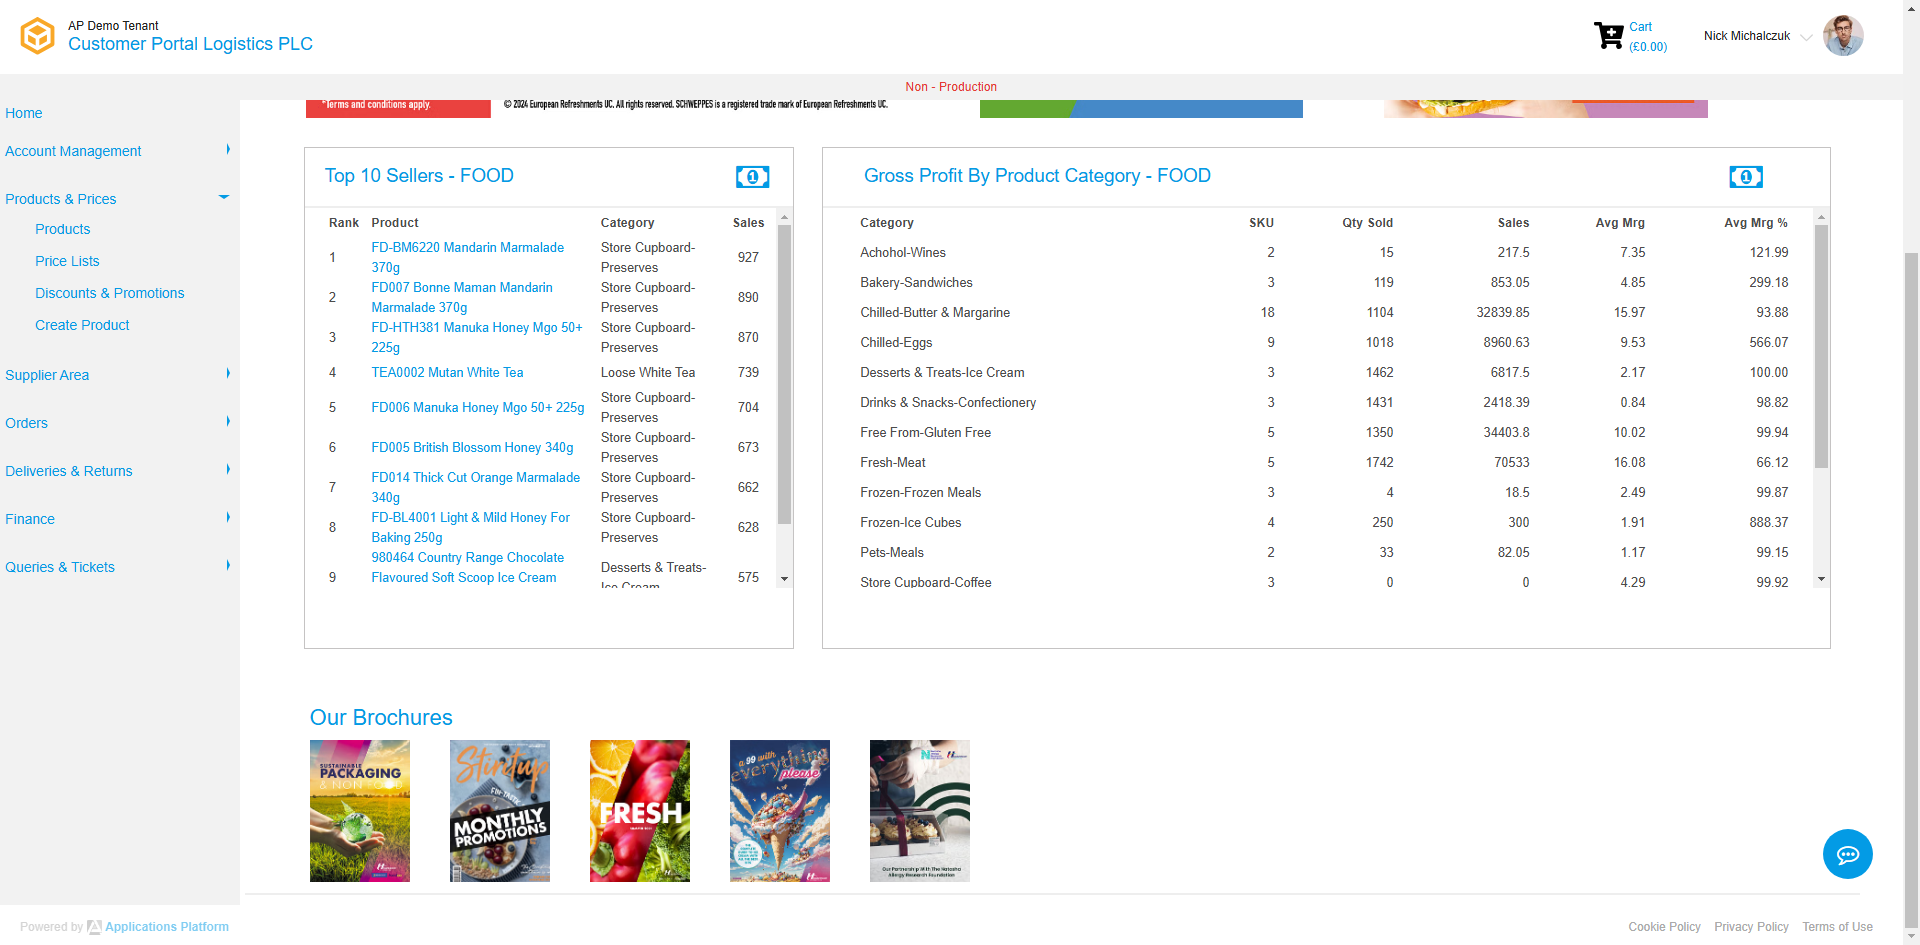The width and height of the screenshot is (1920, 945).
Task: Open the Monthly Promotions brochure thumbnail
Action: pos(500,811)
